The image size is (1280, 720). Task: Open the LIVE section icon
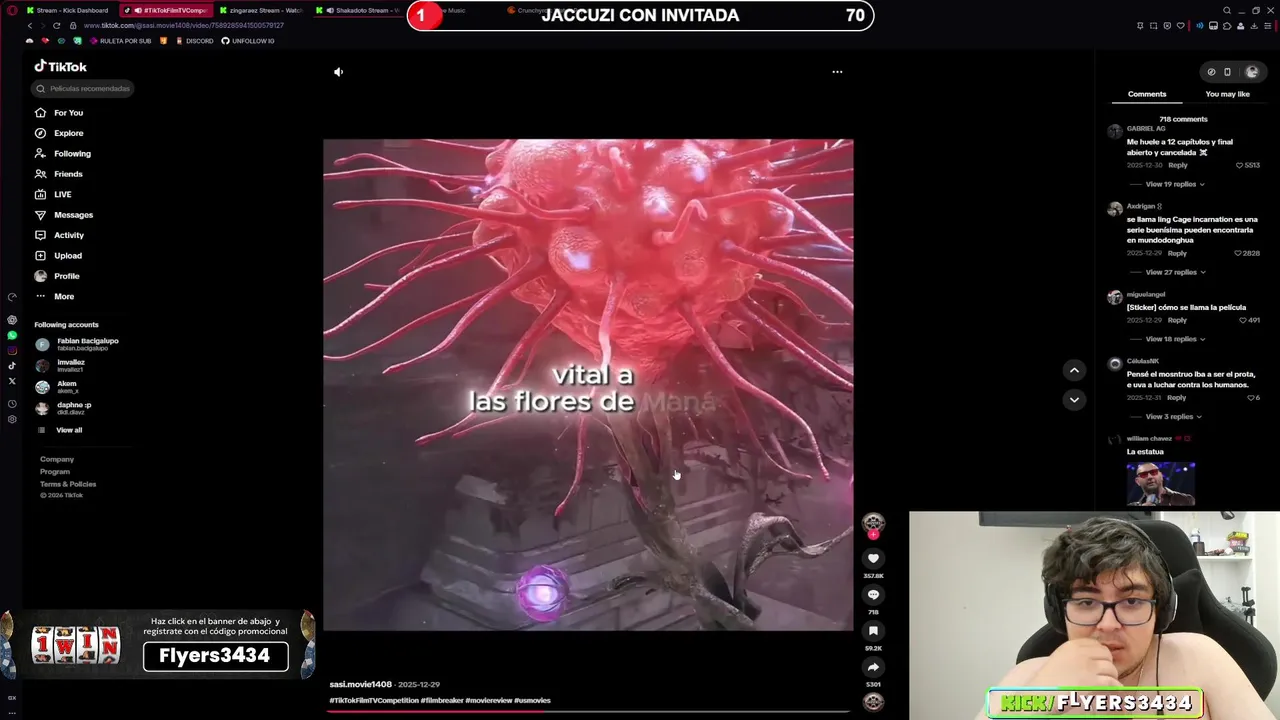pos(40,194)
